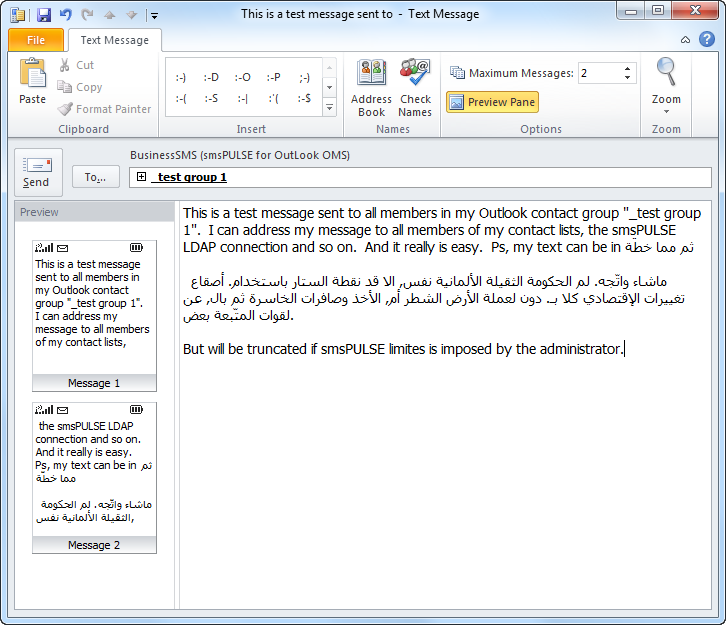The height and width of the screenshot is (625, 726).
Task: Click the envelope icon in Message 1 preview
Action: 63,248
